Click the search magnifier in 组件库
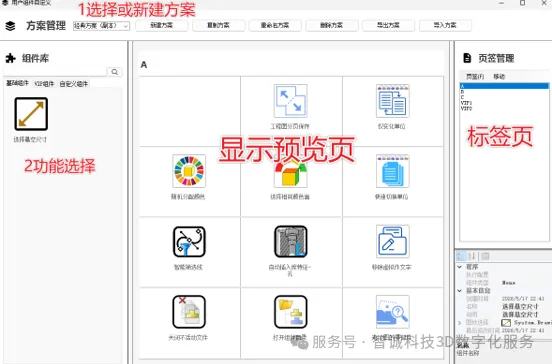The height and width of the screenshot is (364, 552). pos(115,72)
